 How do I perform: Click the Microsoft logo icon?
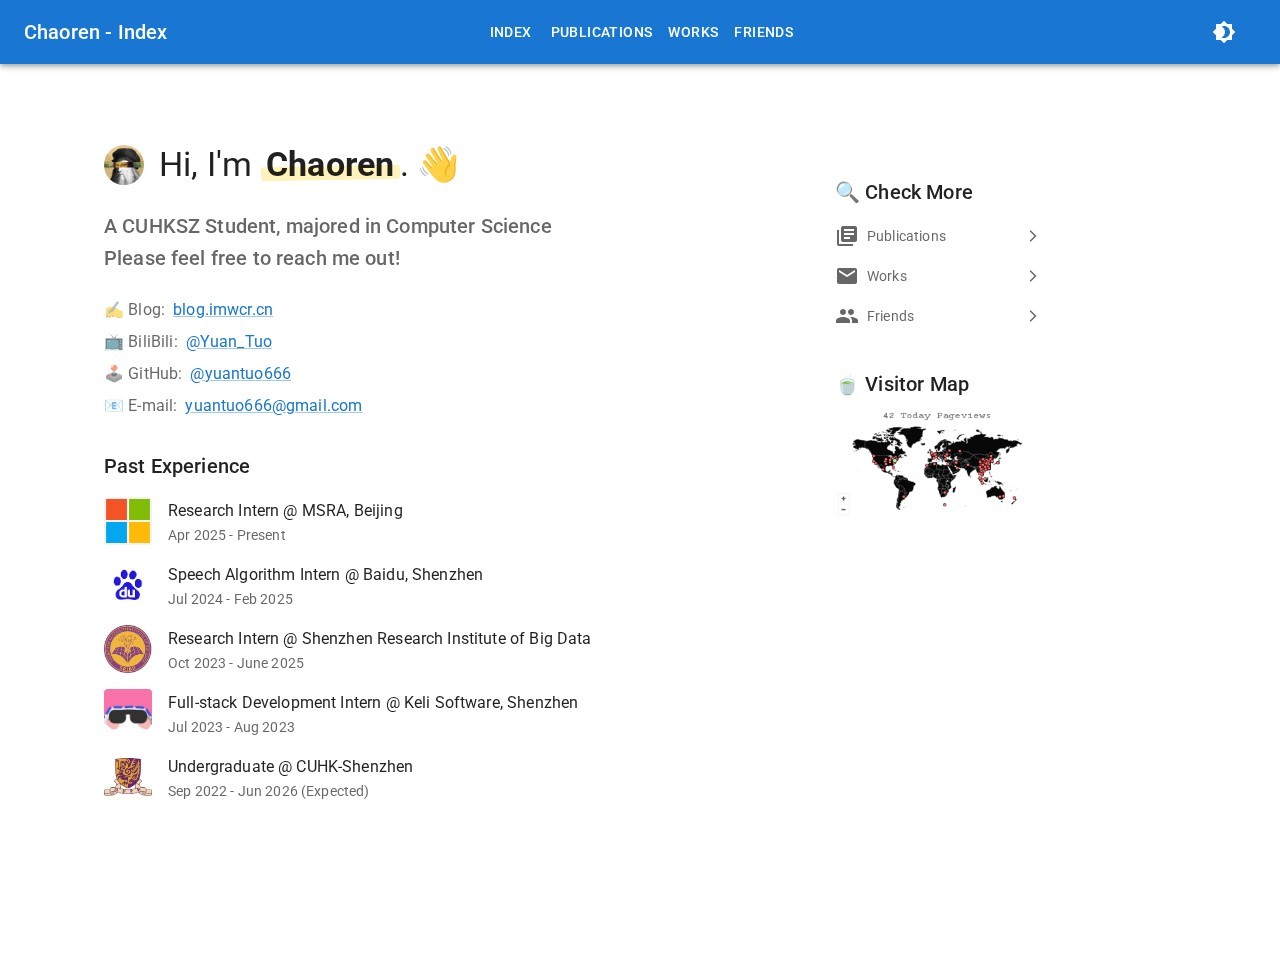tap(128, 521)
